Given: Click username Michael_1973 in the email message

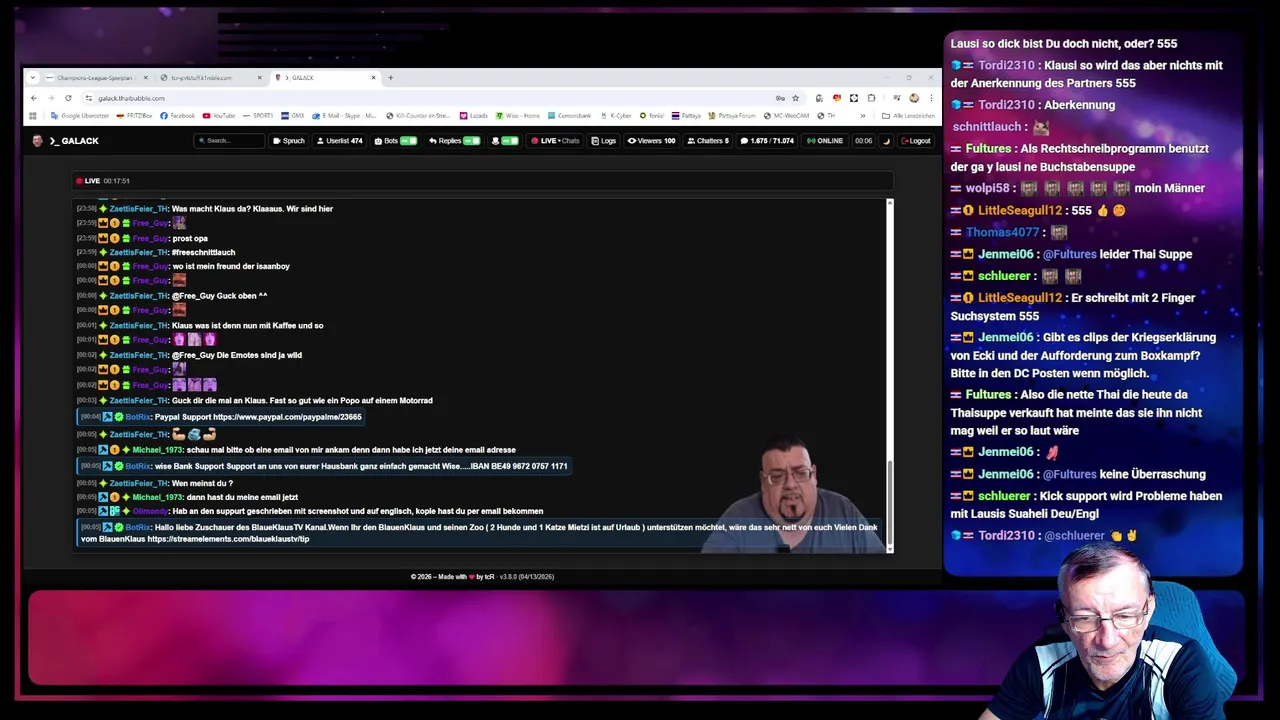Looking at the screenshot, I should pyautogui.click(x=158, y=450).
